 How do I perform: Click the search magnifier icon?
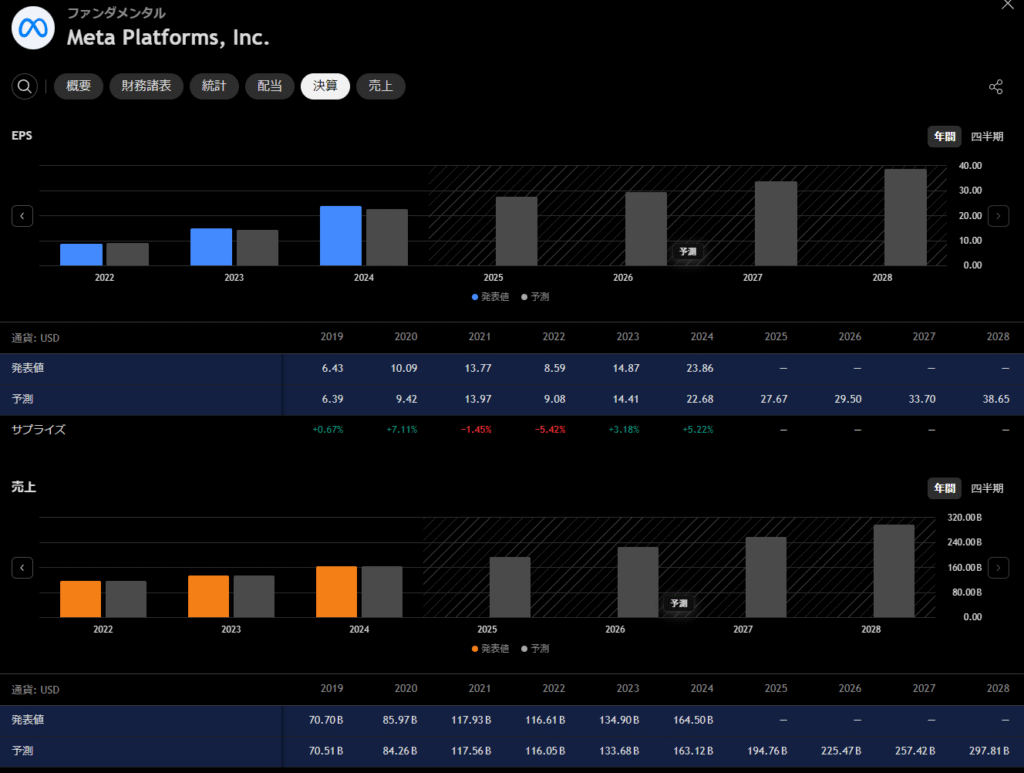24,86
